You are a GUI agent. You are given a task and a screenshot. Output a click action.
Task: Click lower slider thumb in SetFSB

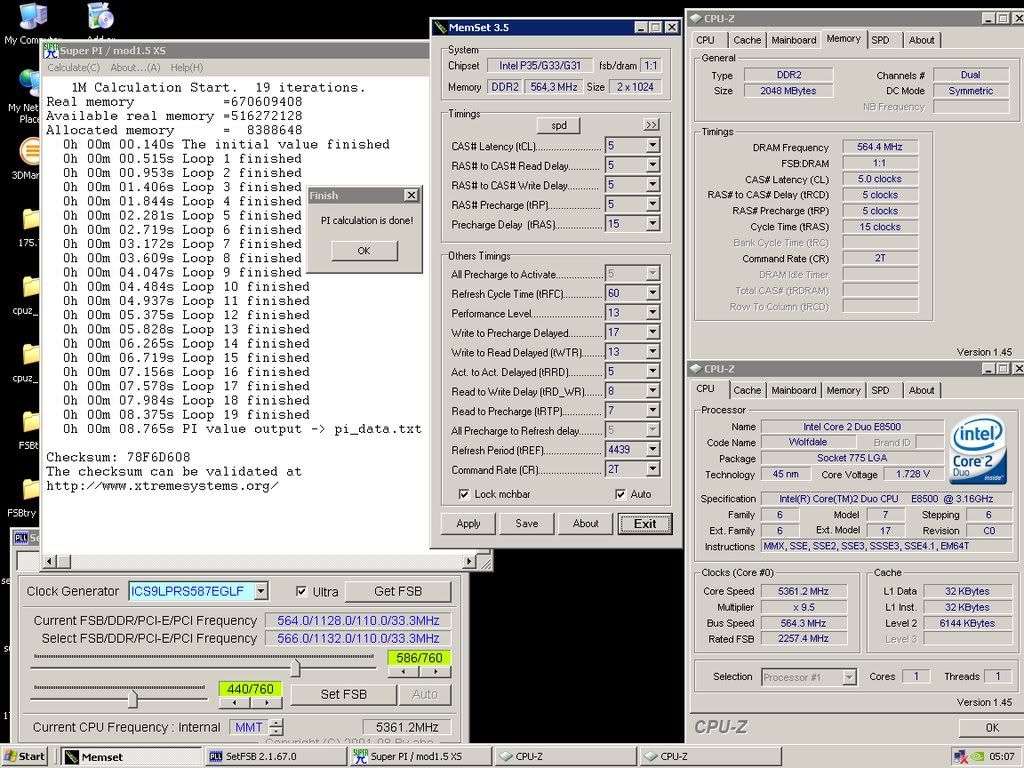pos(133,699)
